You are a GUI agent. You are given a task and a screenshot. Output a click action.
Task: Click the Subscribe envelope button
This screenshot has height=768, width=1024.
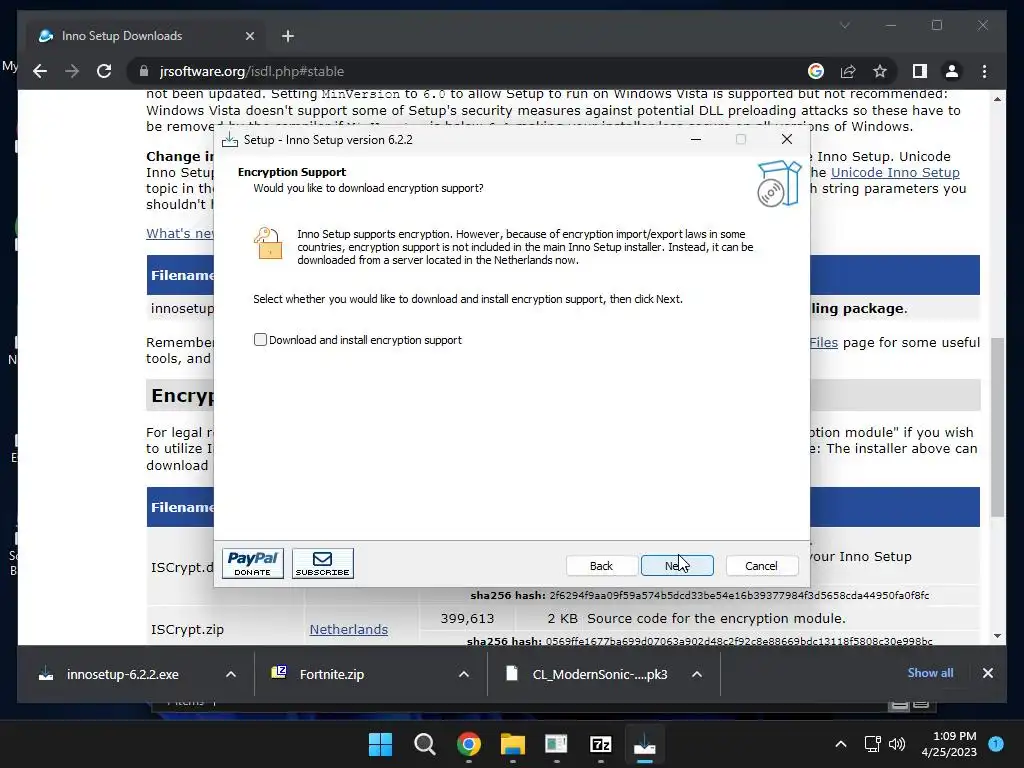[x=323, y=563]
